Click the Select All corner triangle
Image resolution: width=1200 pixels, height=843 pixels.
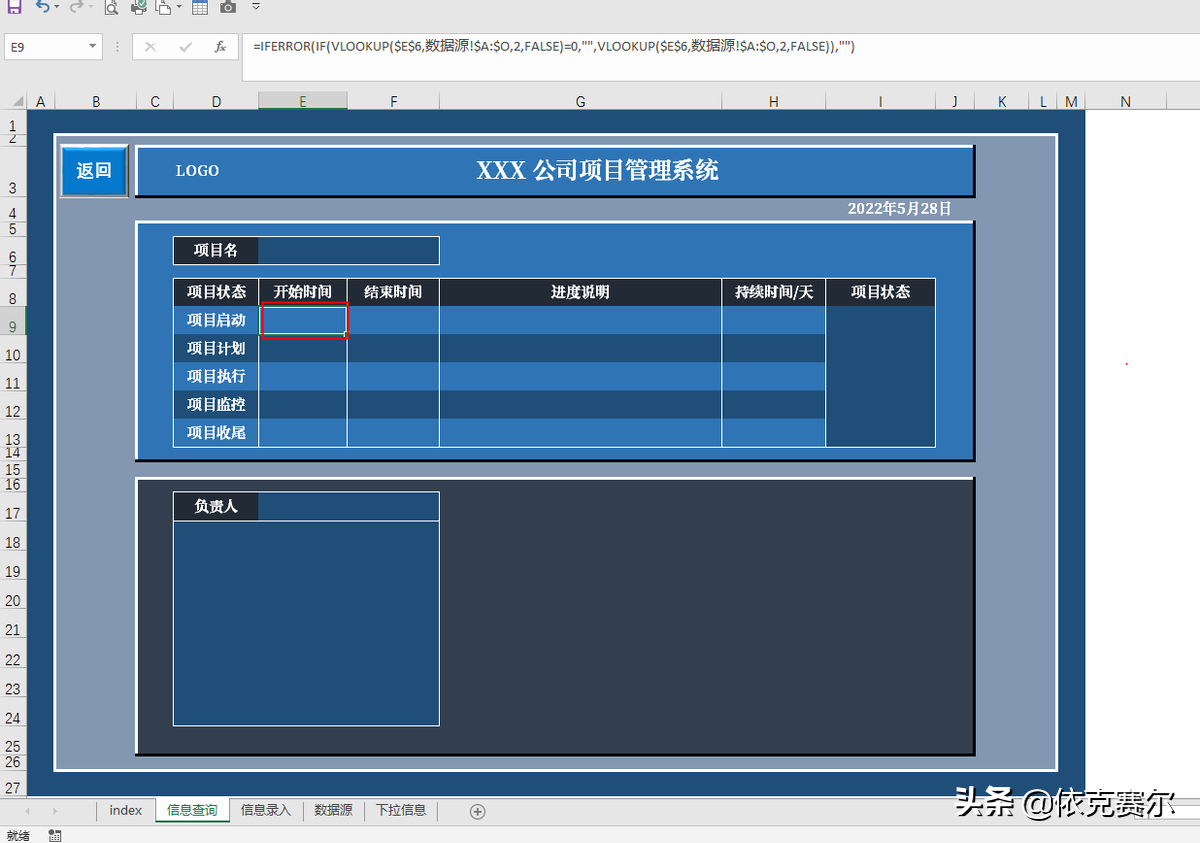(17, 101)
